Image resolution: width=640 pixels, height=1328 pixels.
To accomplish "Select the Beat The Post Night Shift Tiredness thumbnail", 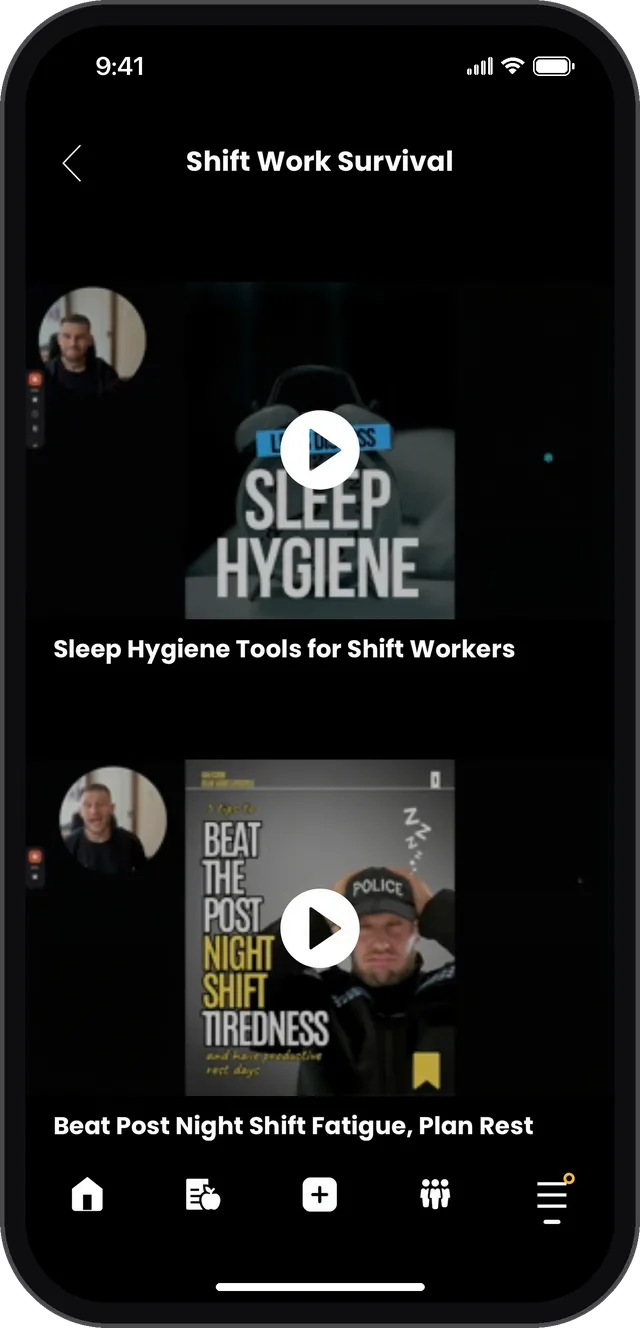I will (x=320, y=928).
